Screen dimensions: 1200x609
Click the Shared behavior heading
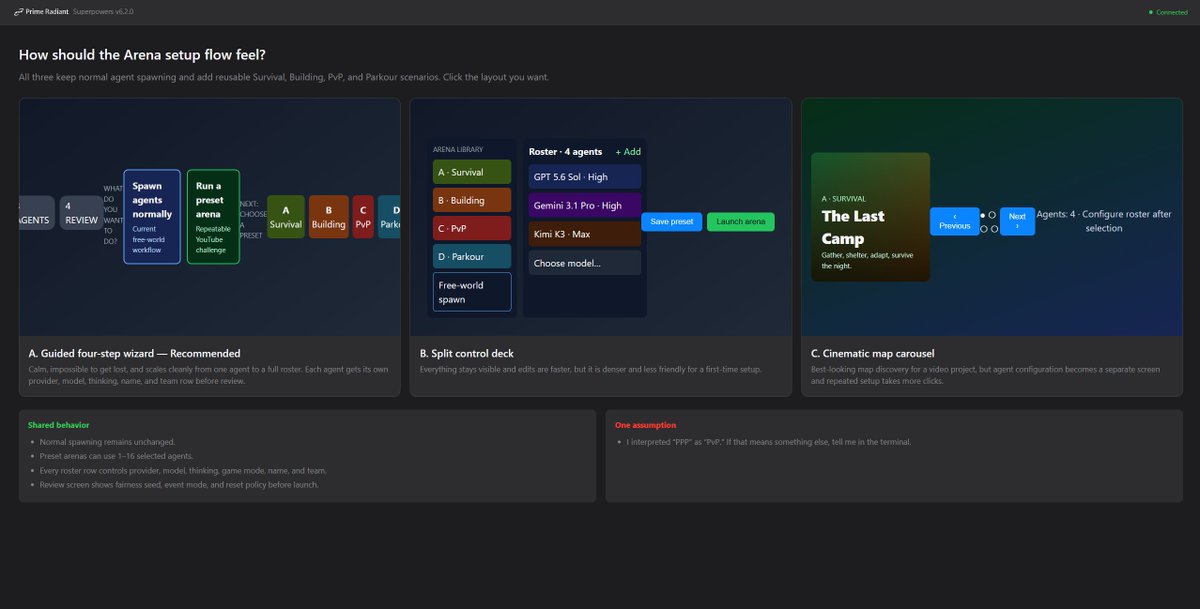[x=60, y=425]
